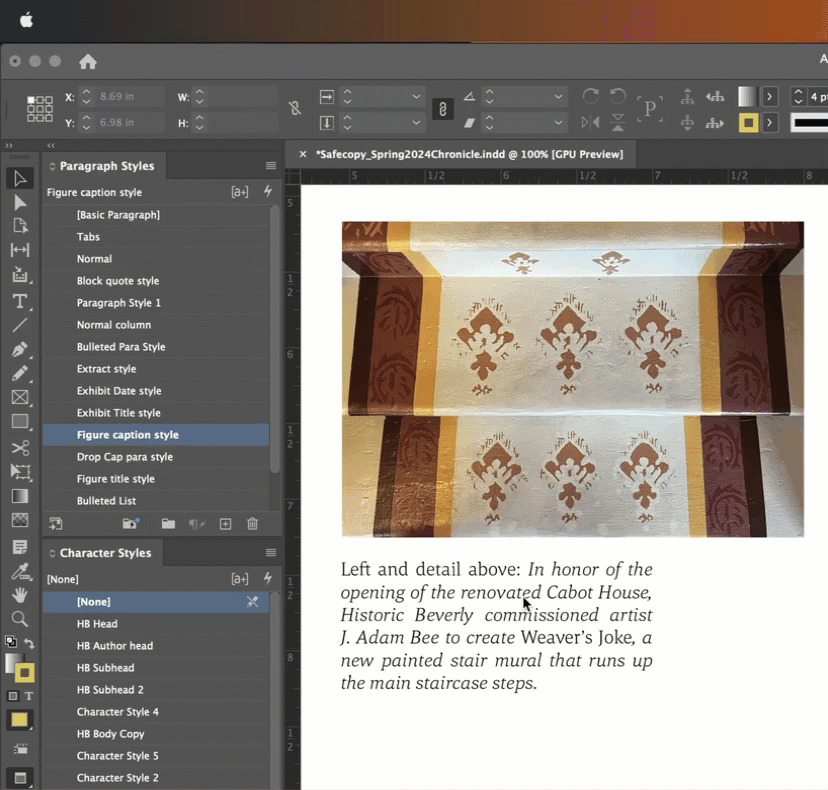Collapse the Paragraph Styles panel toggle

[52, 166]
